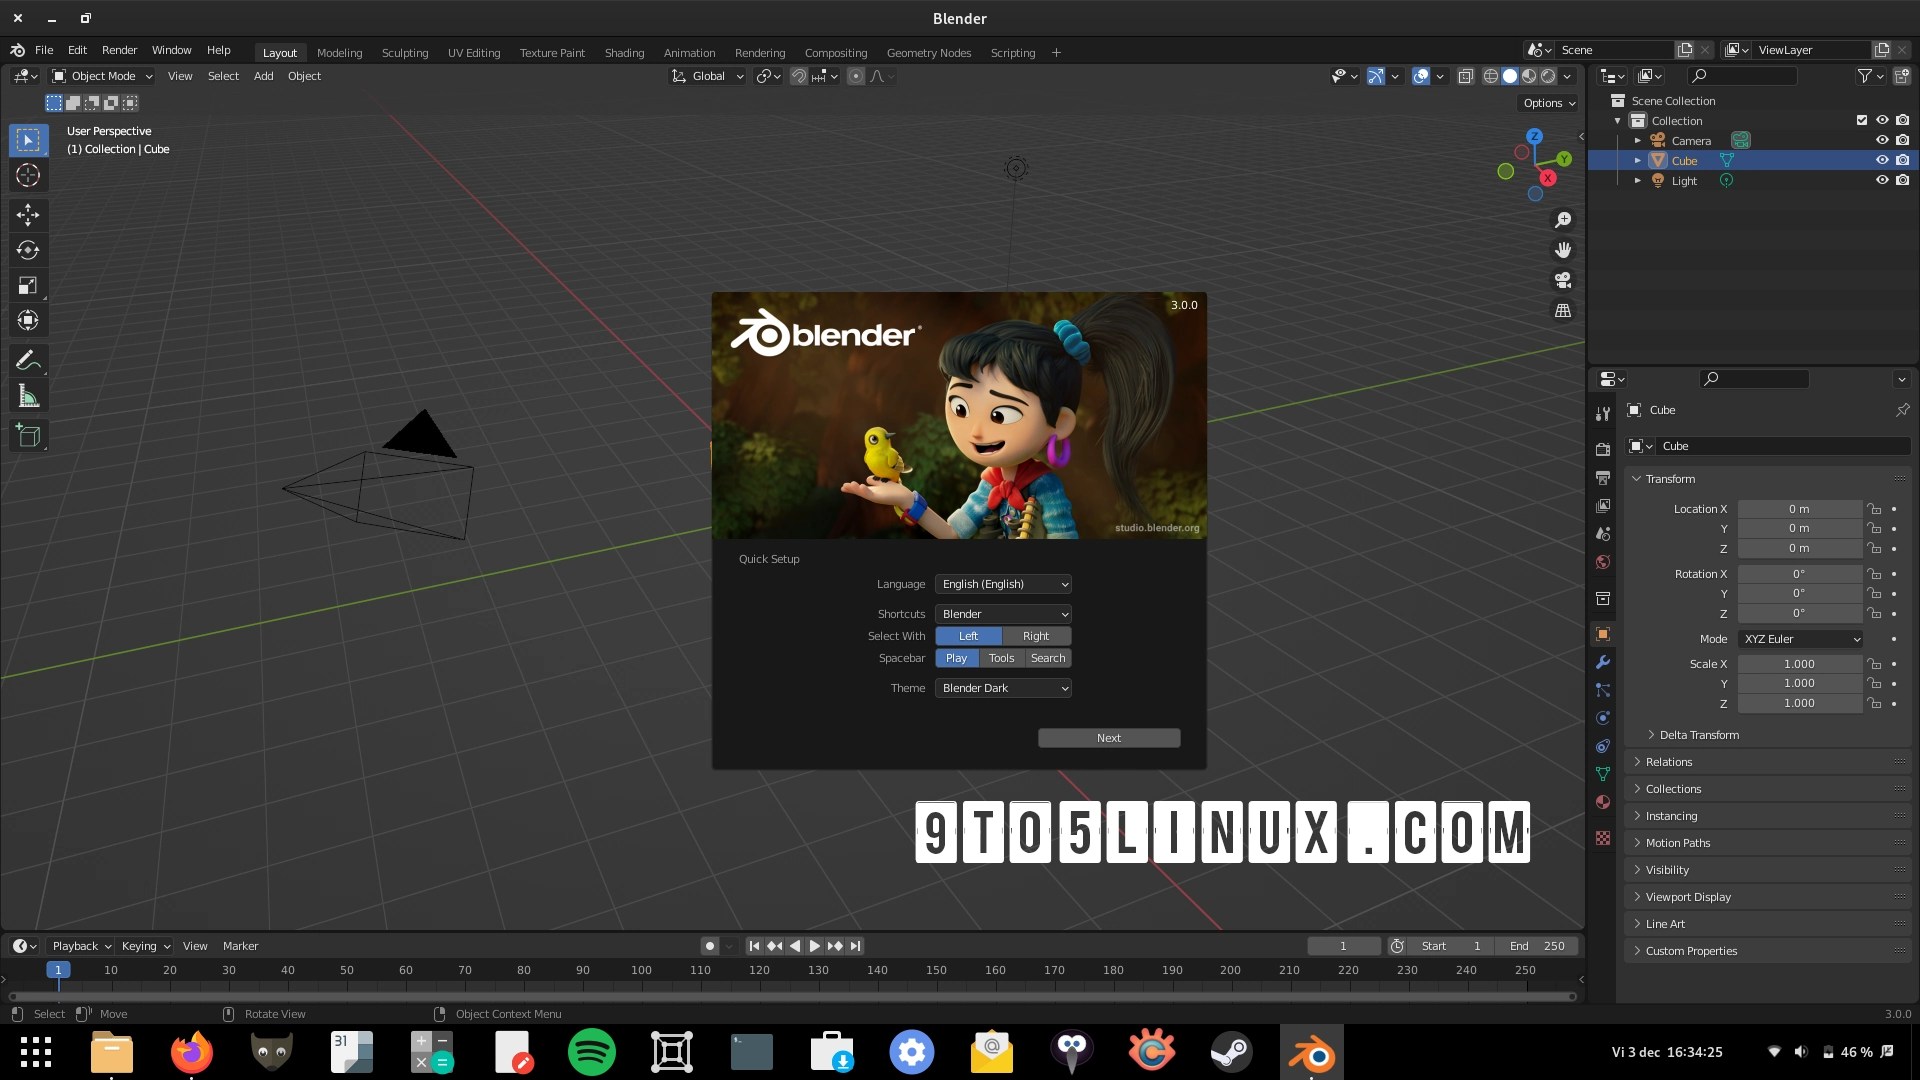
Task: Switch to the Shading workspace tab
Action: 623,52
